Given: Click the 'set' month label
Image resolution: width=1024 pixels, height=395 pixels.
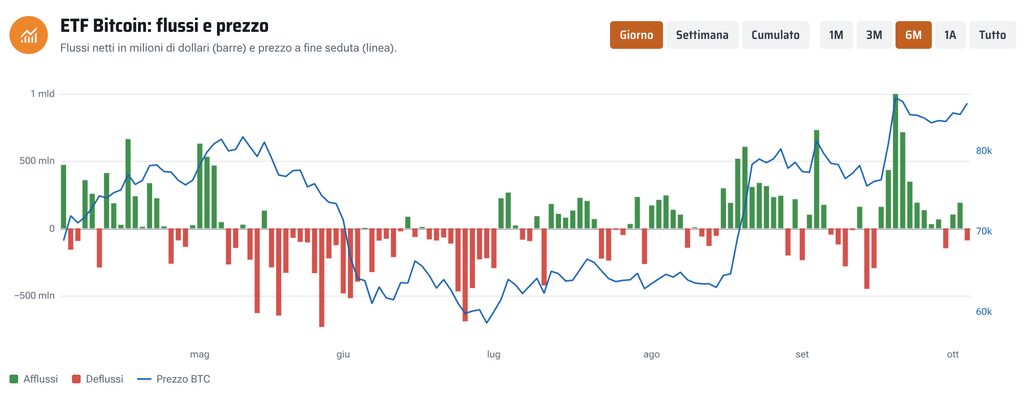Looking at the screenshot, I should [802, 355].
